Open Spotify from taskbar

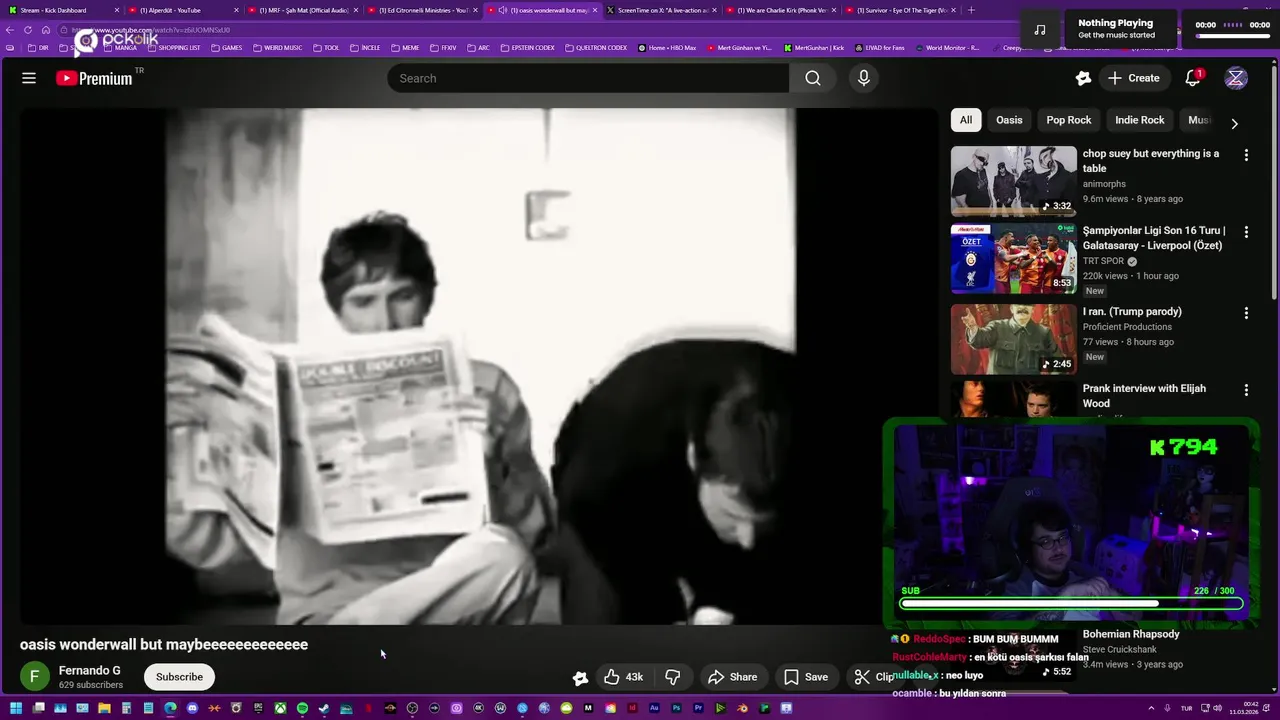pyautogui.click(x=302, y=708)
